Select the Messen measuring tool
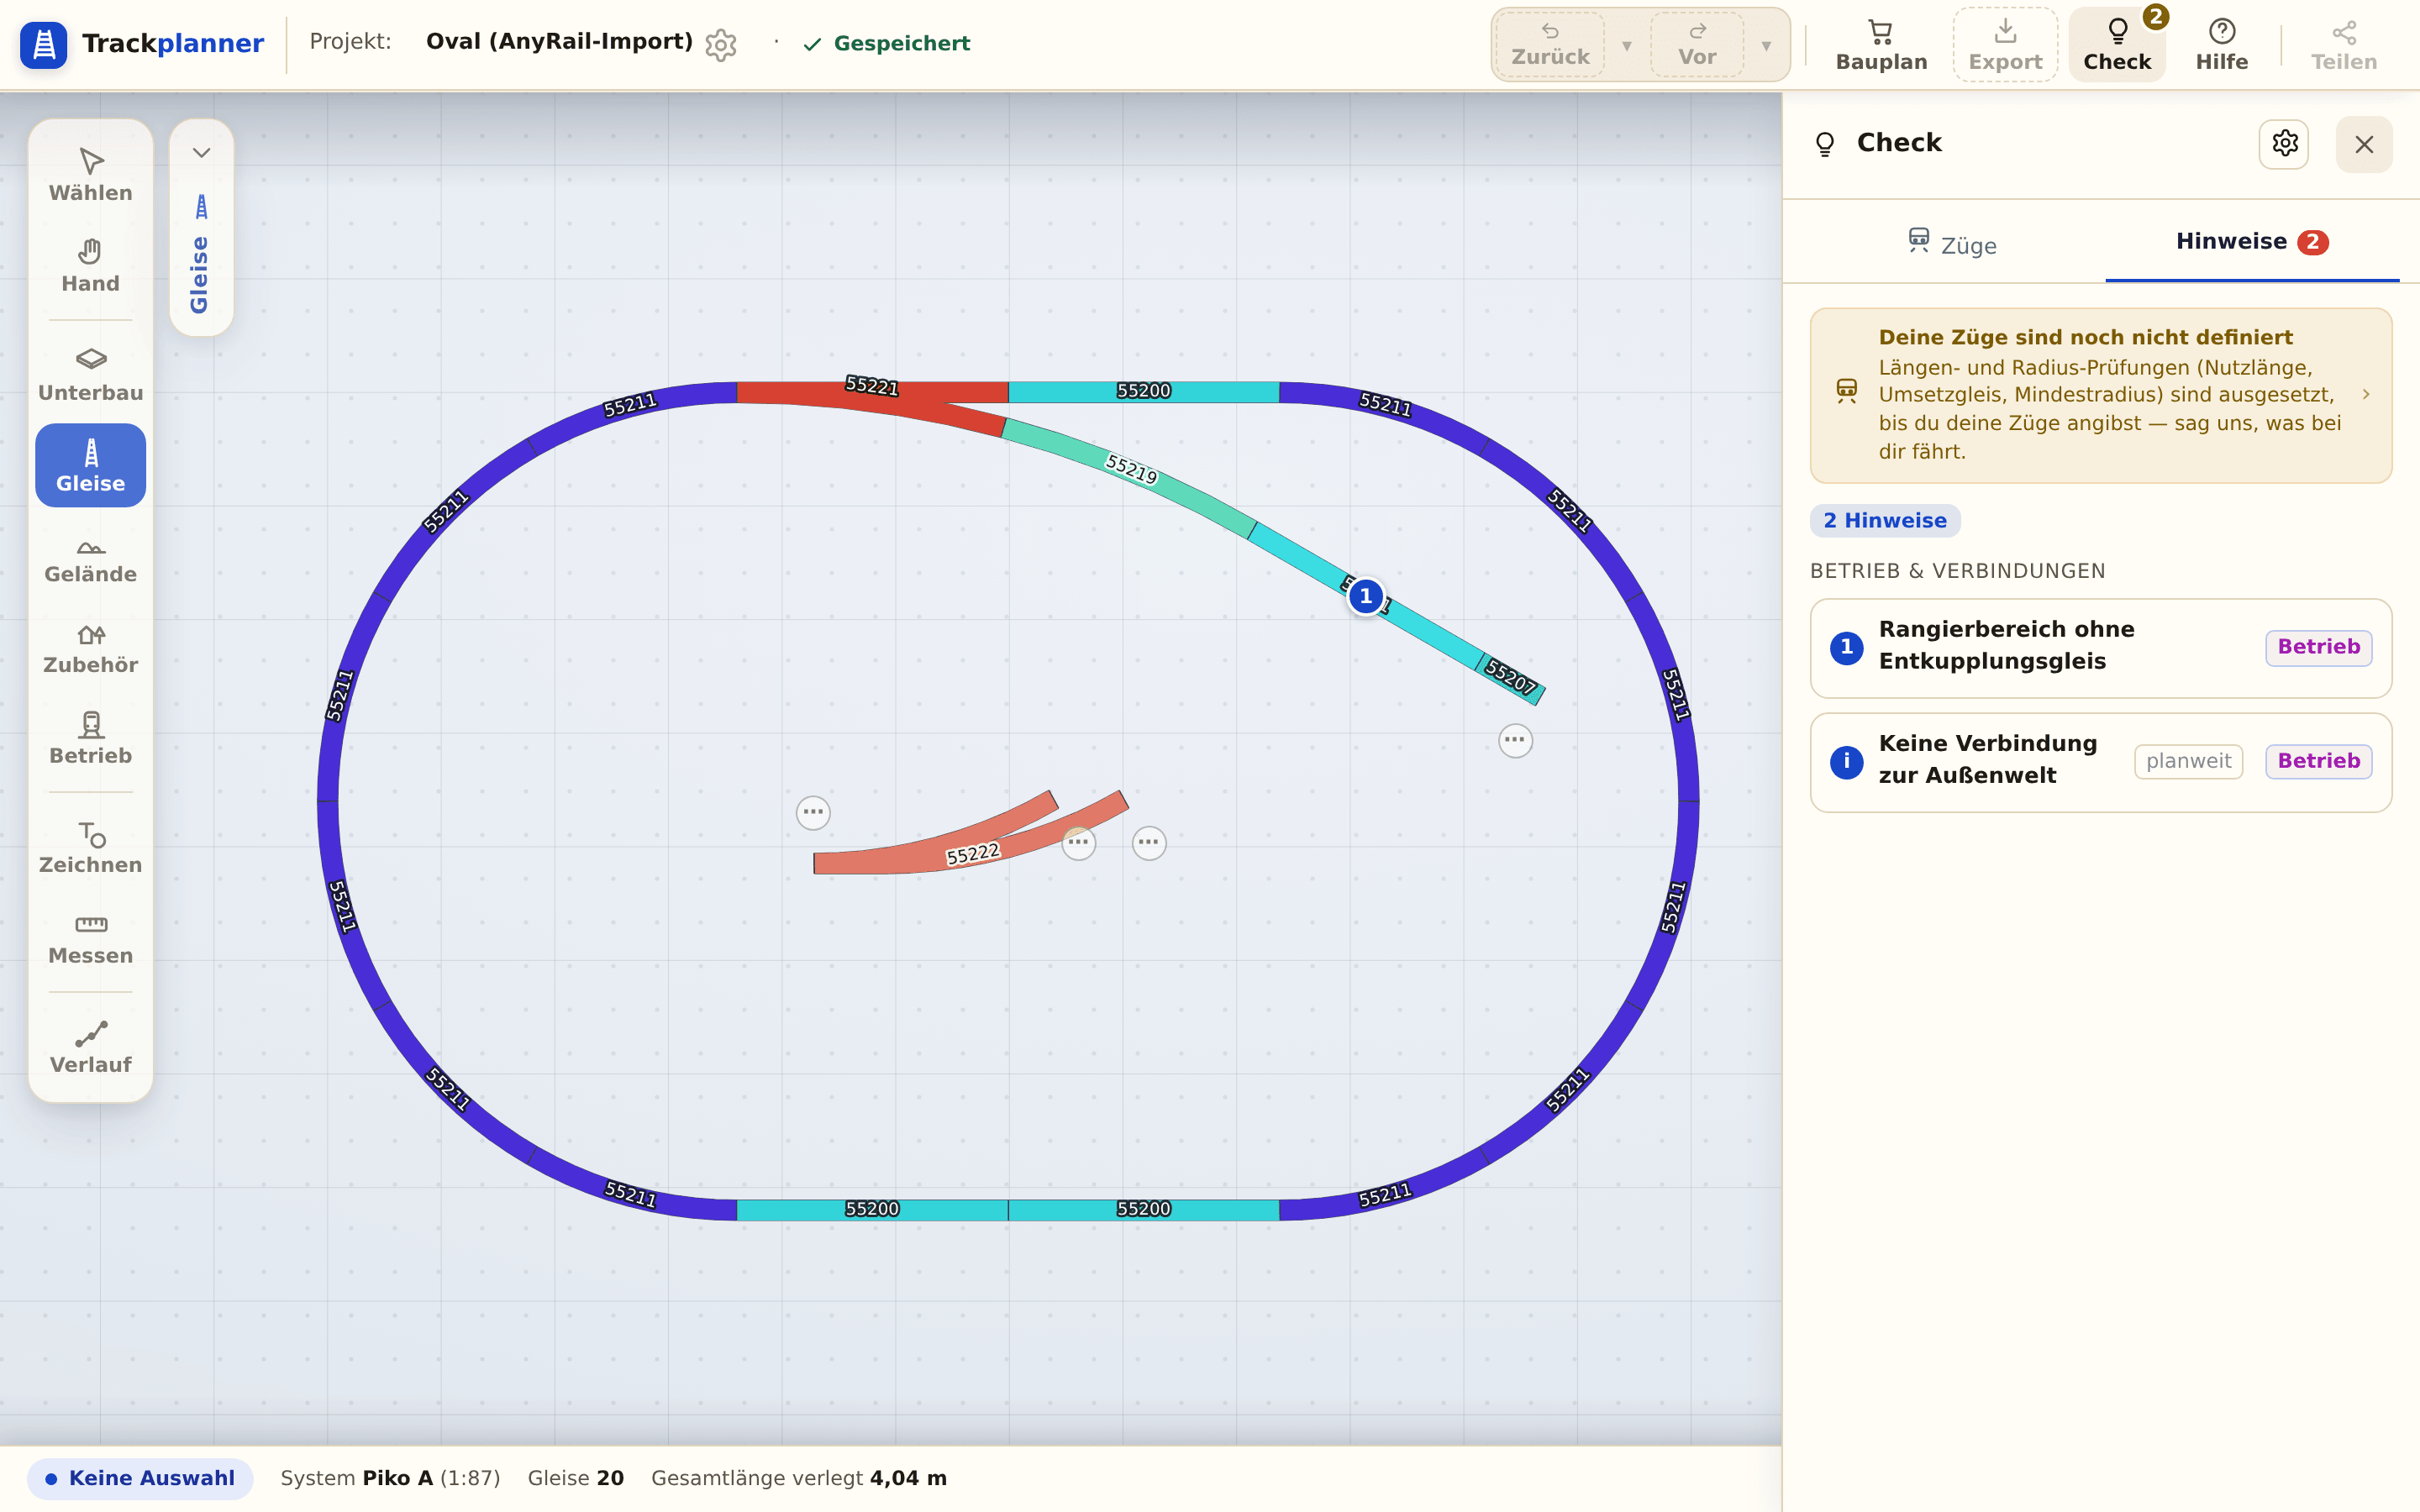Image resolution: width=2420 pixels, height=1512 pixels. (90, 938)
